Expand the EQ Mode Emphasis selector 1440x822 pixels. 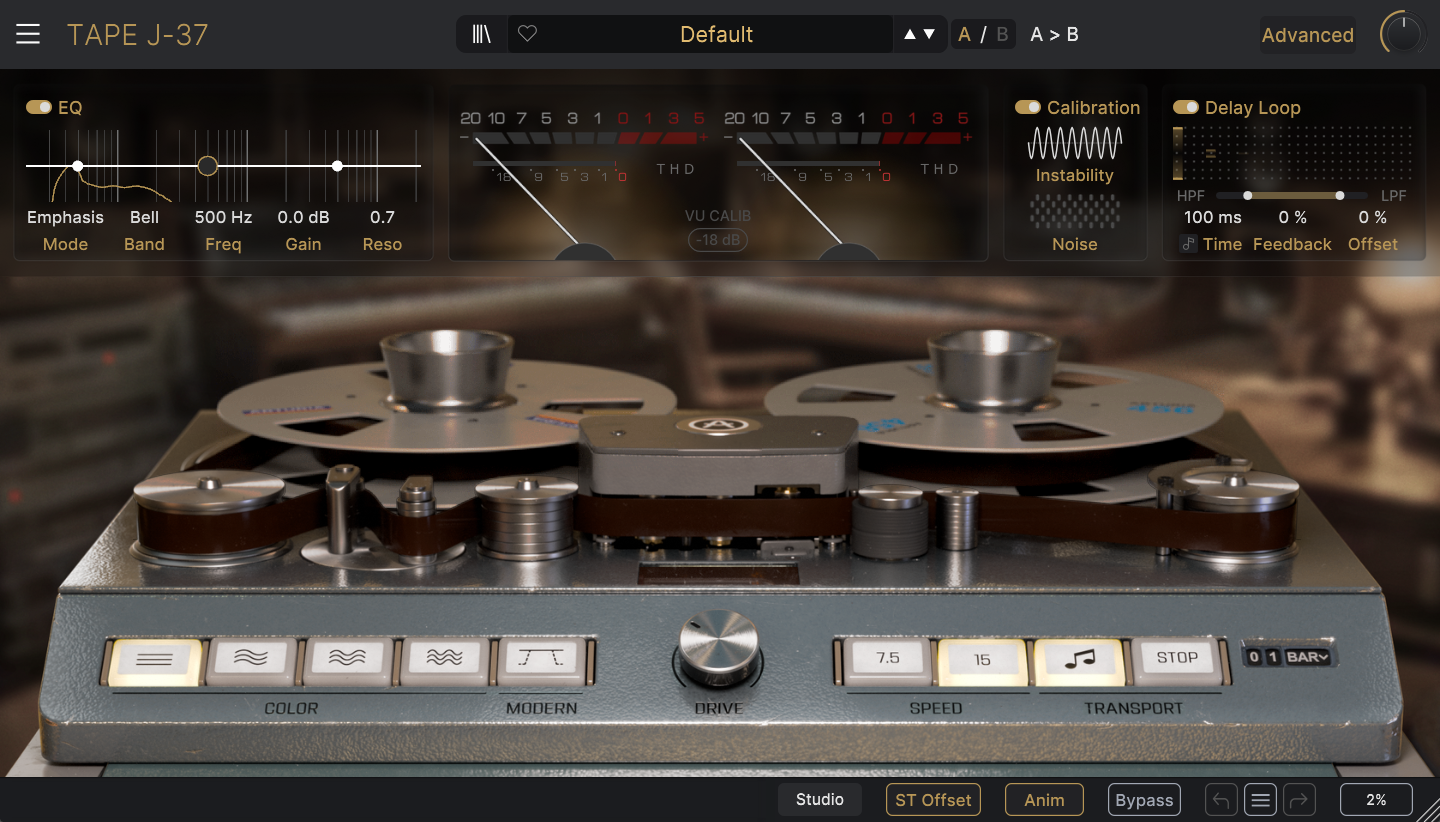point(65,217)
